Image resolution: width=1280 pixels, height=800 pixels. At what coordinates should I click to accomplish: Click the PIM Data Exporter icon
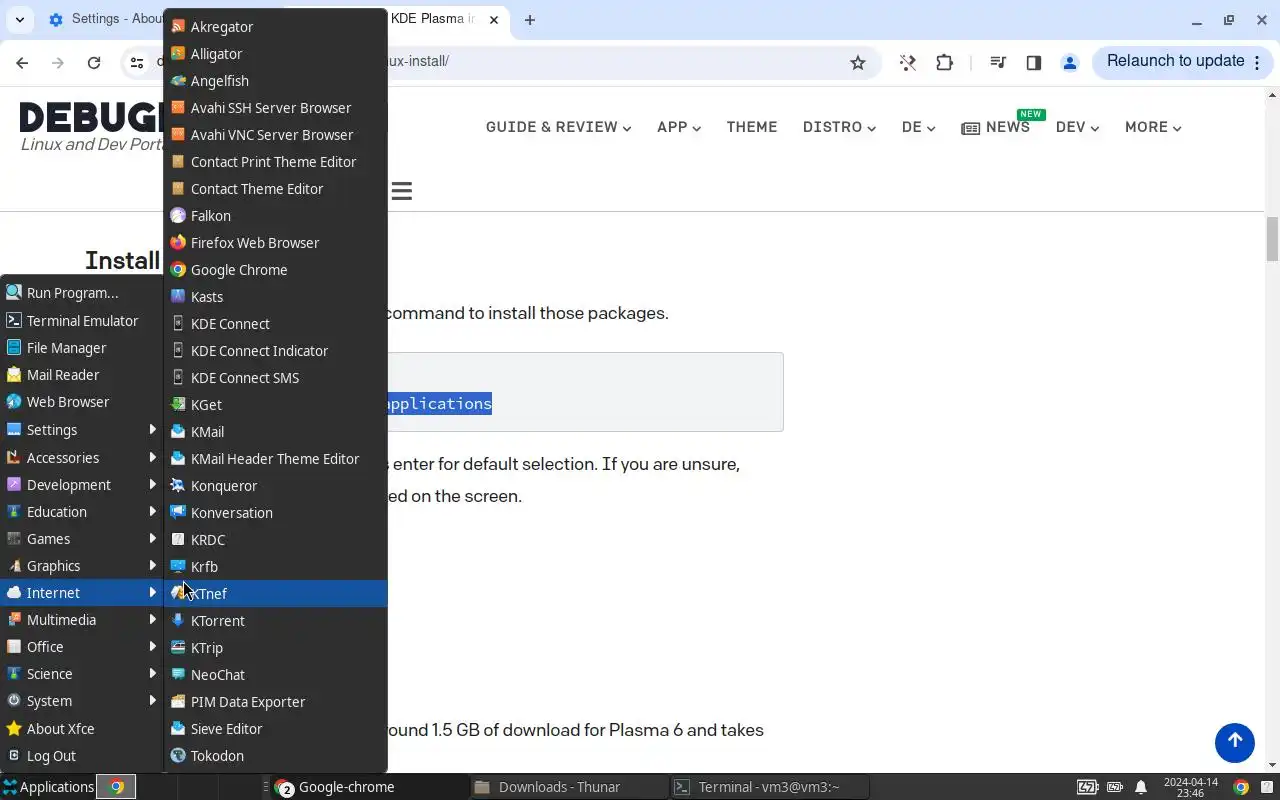click(178, 702)
